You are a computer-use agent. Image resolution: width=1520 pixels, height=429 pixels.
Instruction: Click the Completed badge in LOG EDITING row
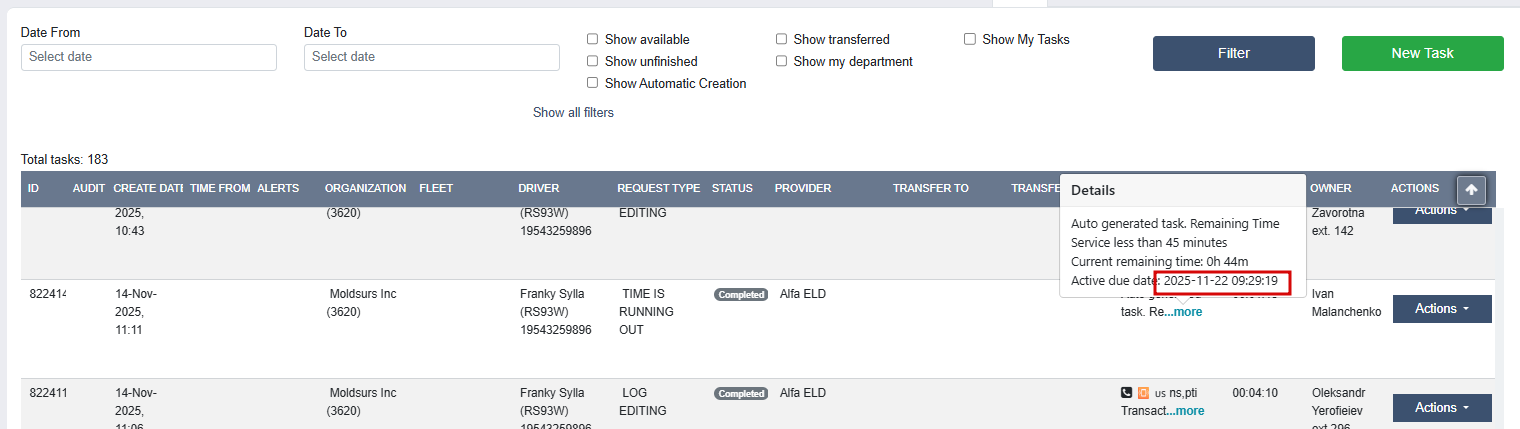click(740, 394)
